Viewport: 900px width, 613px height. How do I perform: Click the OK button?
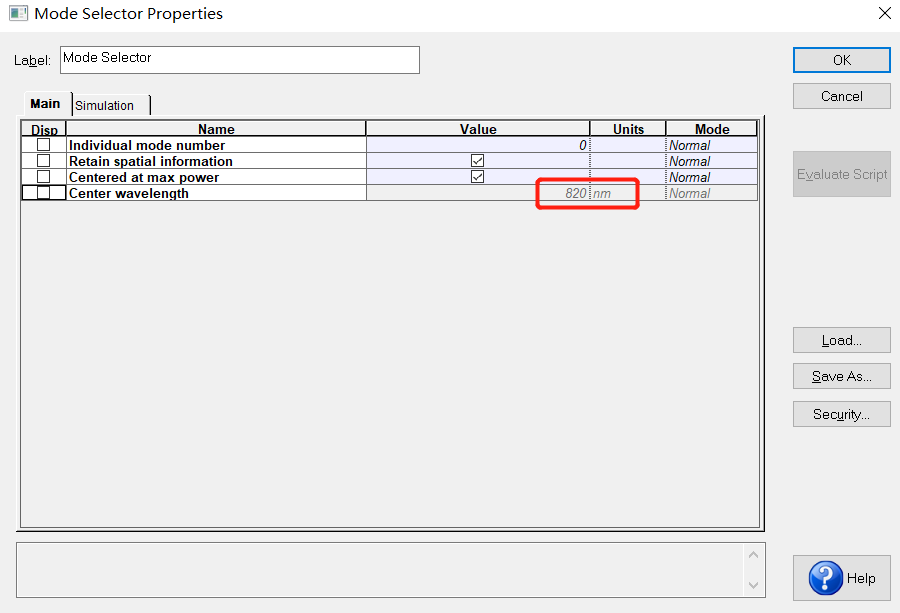841,60
